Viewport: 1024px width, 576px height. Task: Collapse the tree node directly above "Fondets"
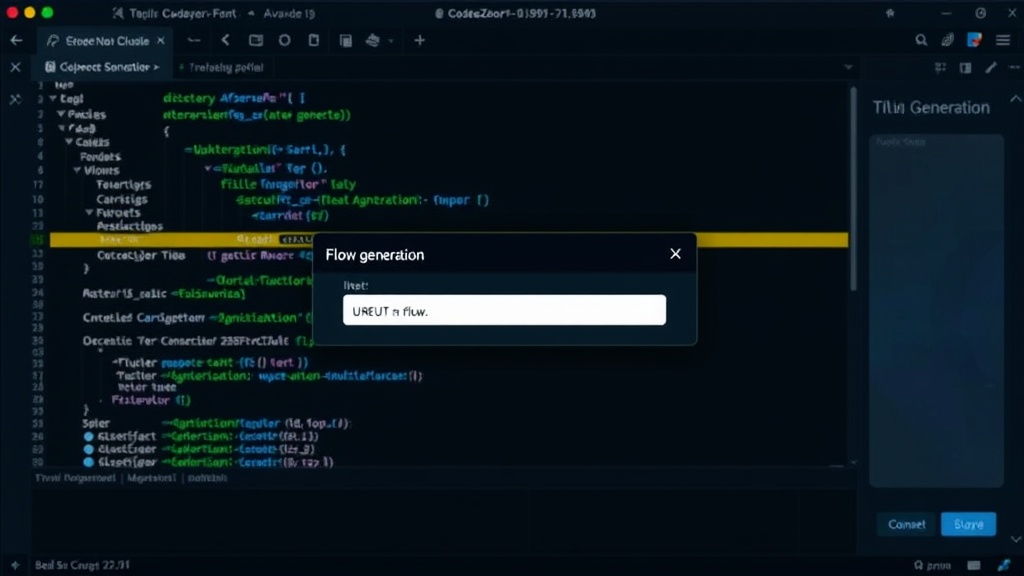pos(69,142)
